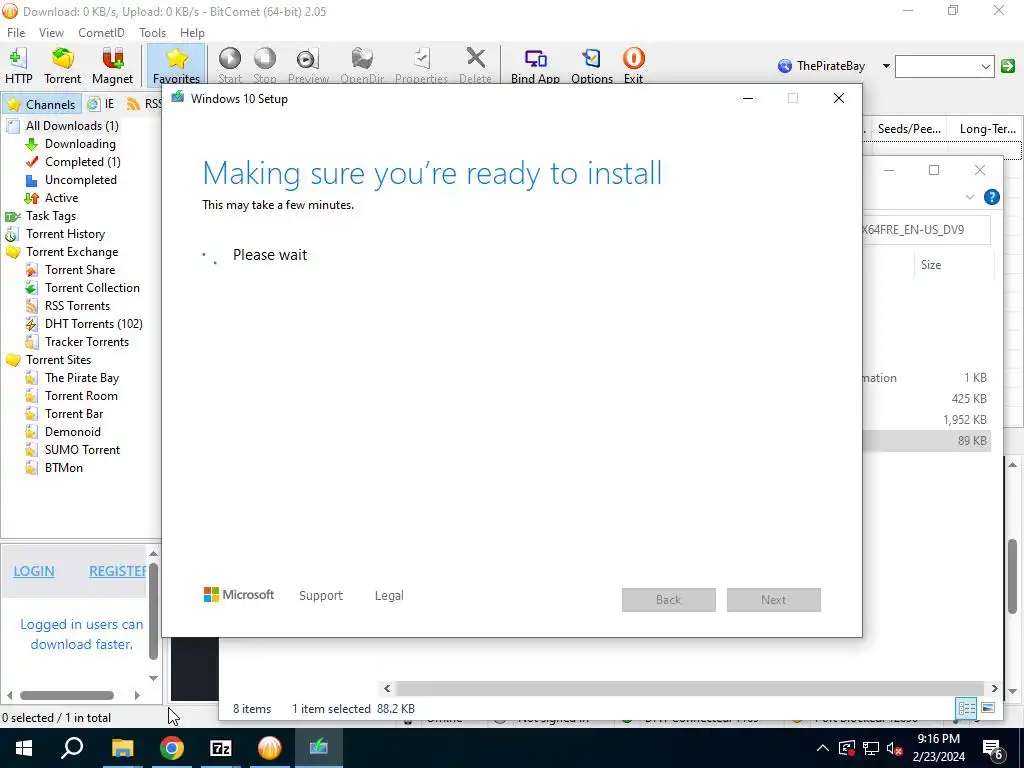The image size is (1024, 768).
Task: Toggle the Favorites star toolbar button
Action: click(x=176, y=65)
